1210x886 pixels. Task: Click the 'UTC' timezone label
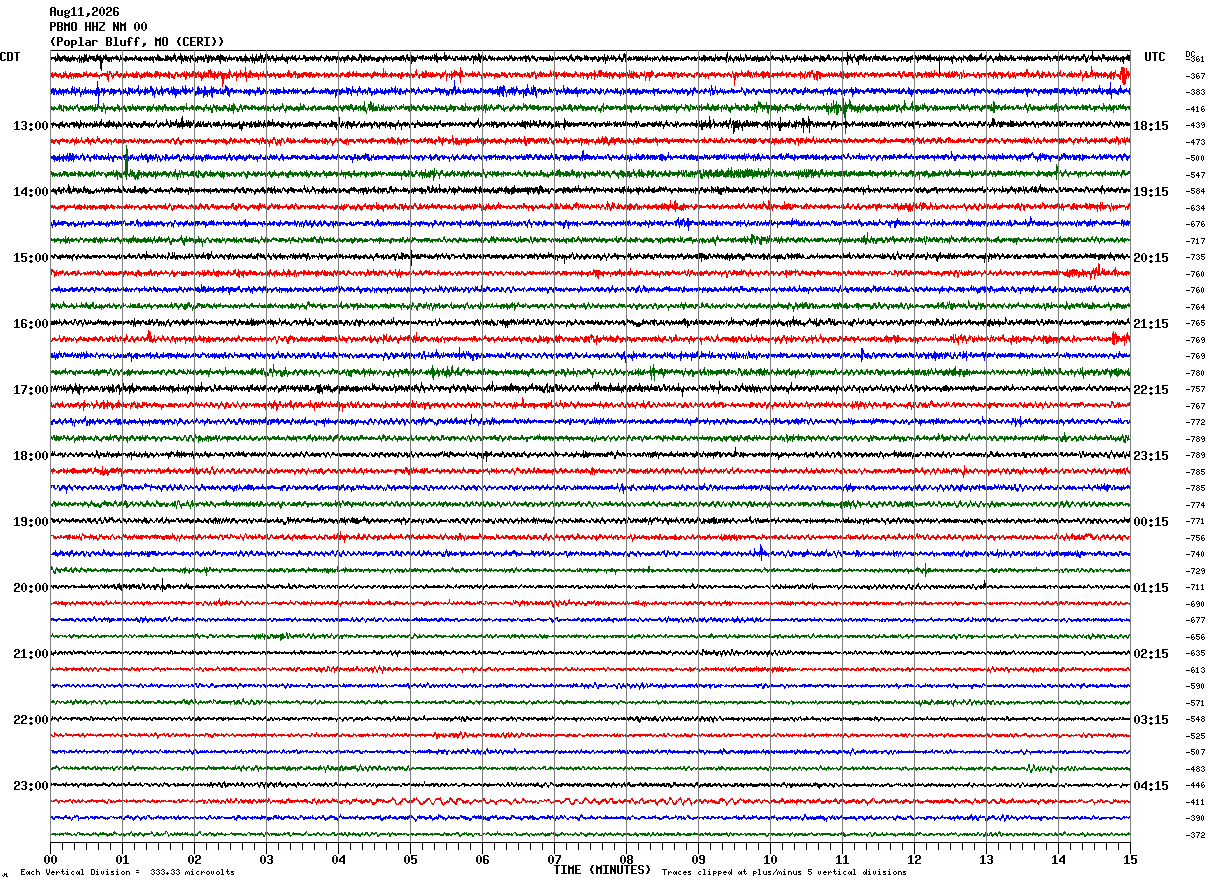click(x=1155, y=57)
